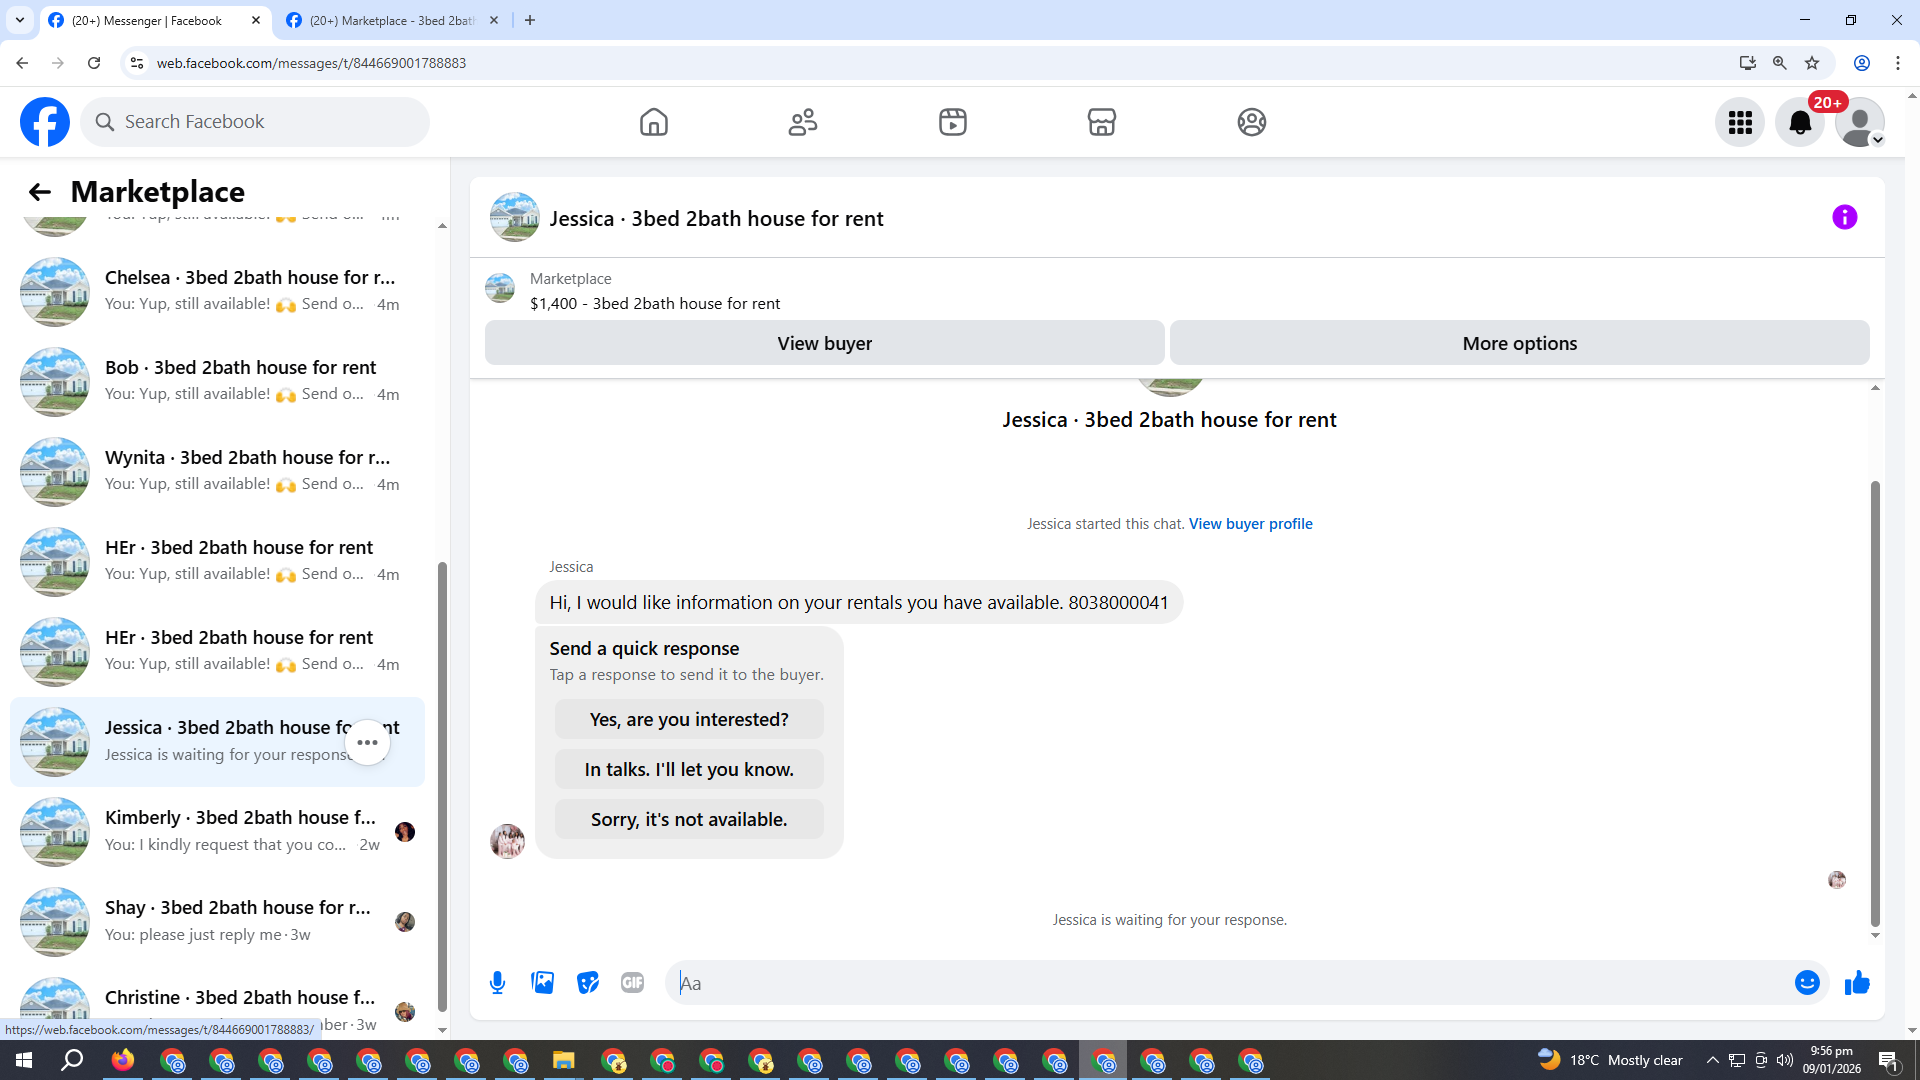Screen dimensions: 1920x1080
Task: Click the message text input field
Action: coord(1230,983)
